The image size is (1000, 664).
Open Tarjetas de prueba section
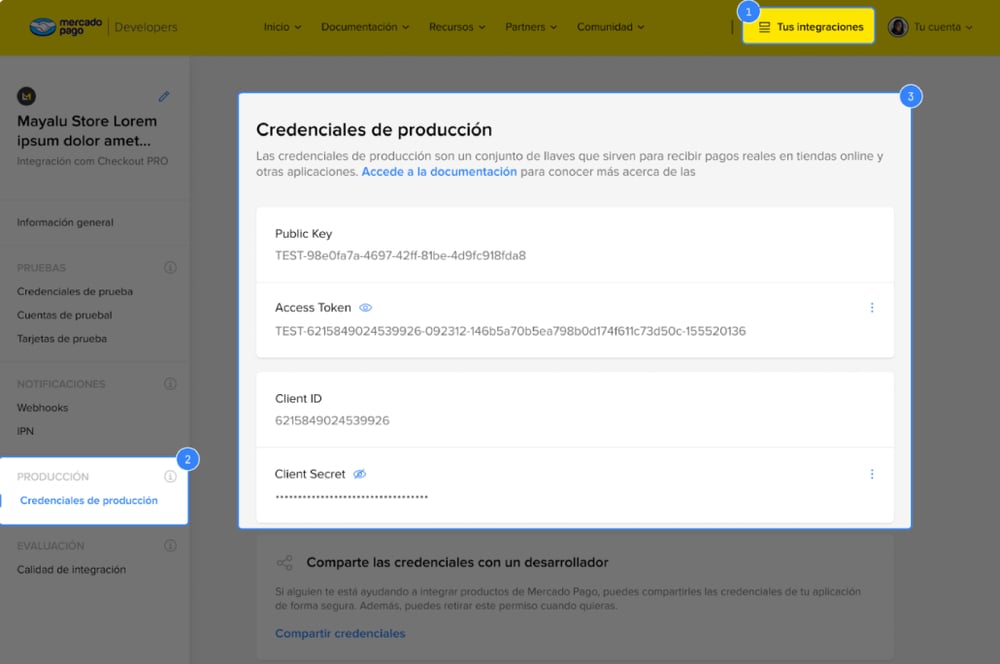click(62, 339)
